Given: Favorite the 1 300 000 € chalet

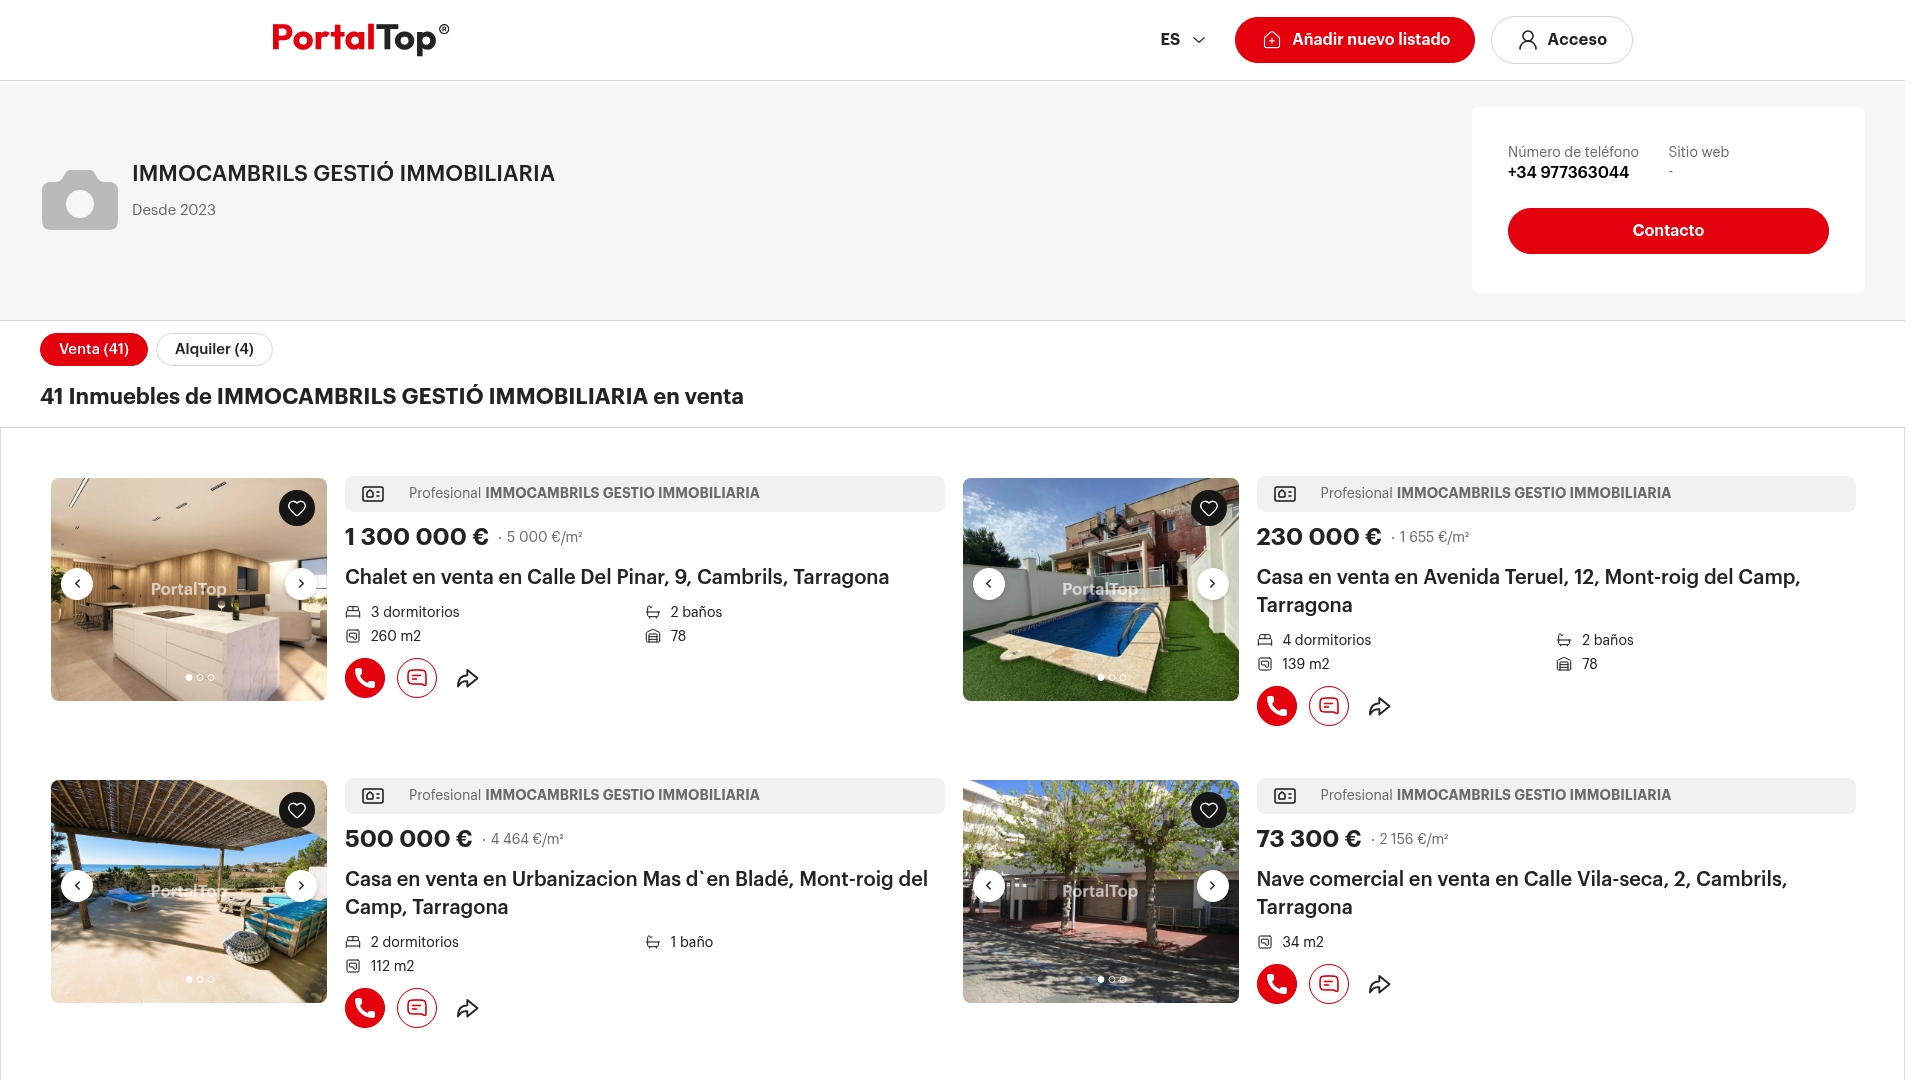Looking at the screenshot, I should point(297,508).
